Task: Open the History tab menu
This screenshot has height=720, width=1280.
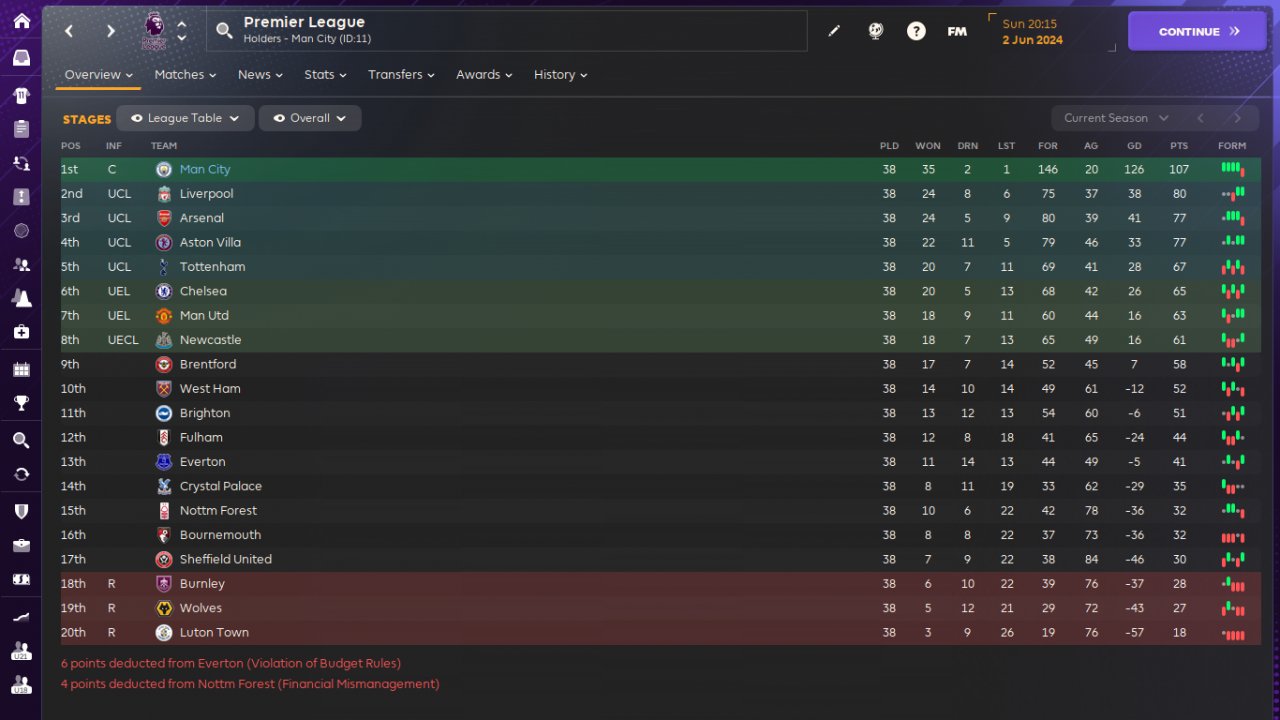Action: point(560,75)
